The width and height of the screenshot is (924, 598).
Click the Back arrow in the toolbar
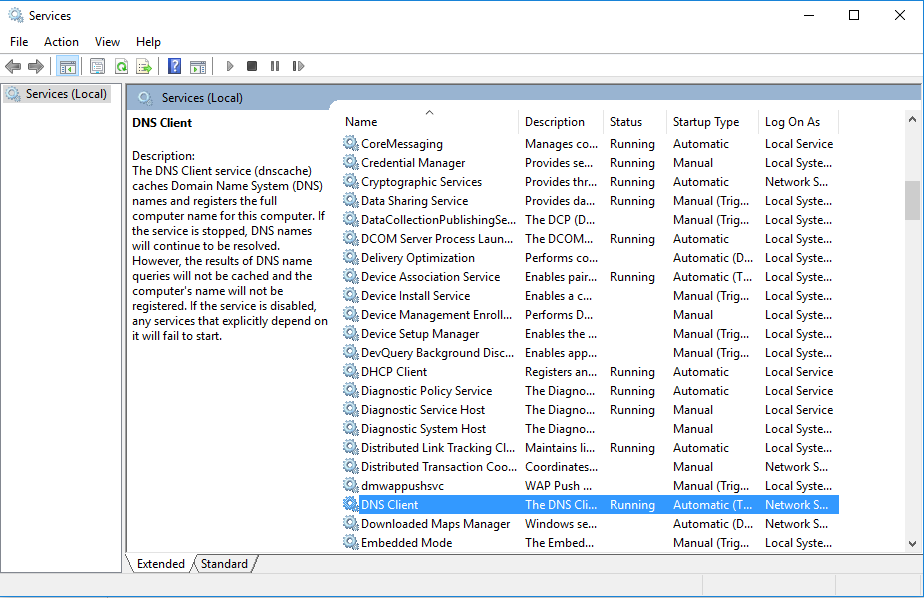coord(13,67)
